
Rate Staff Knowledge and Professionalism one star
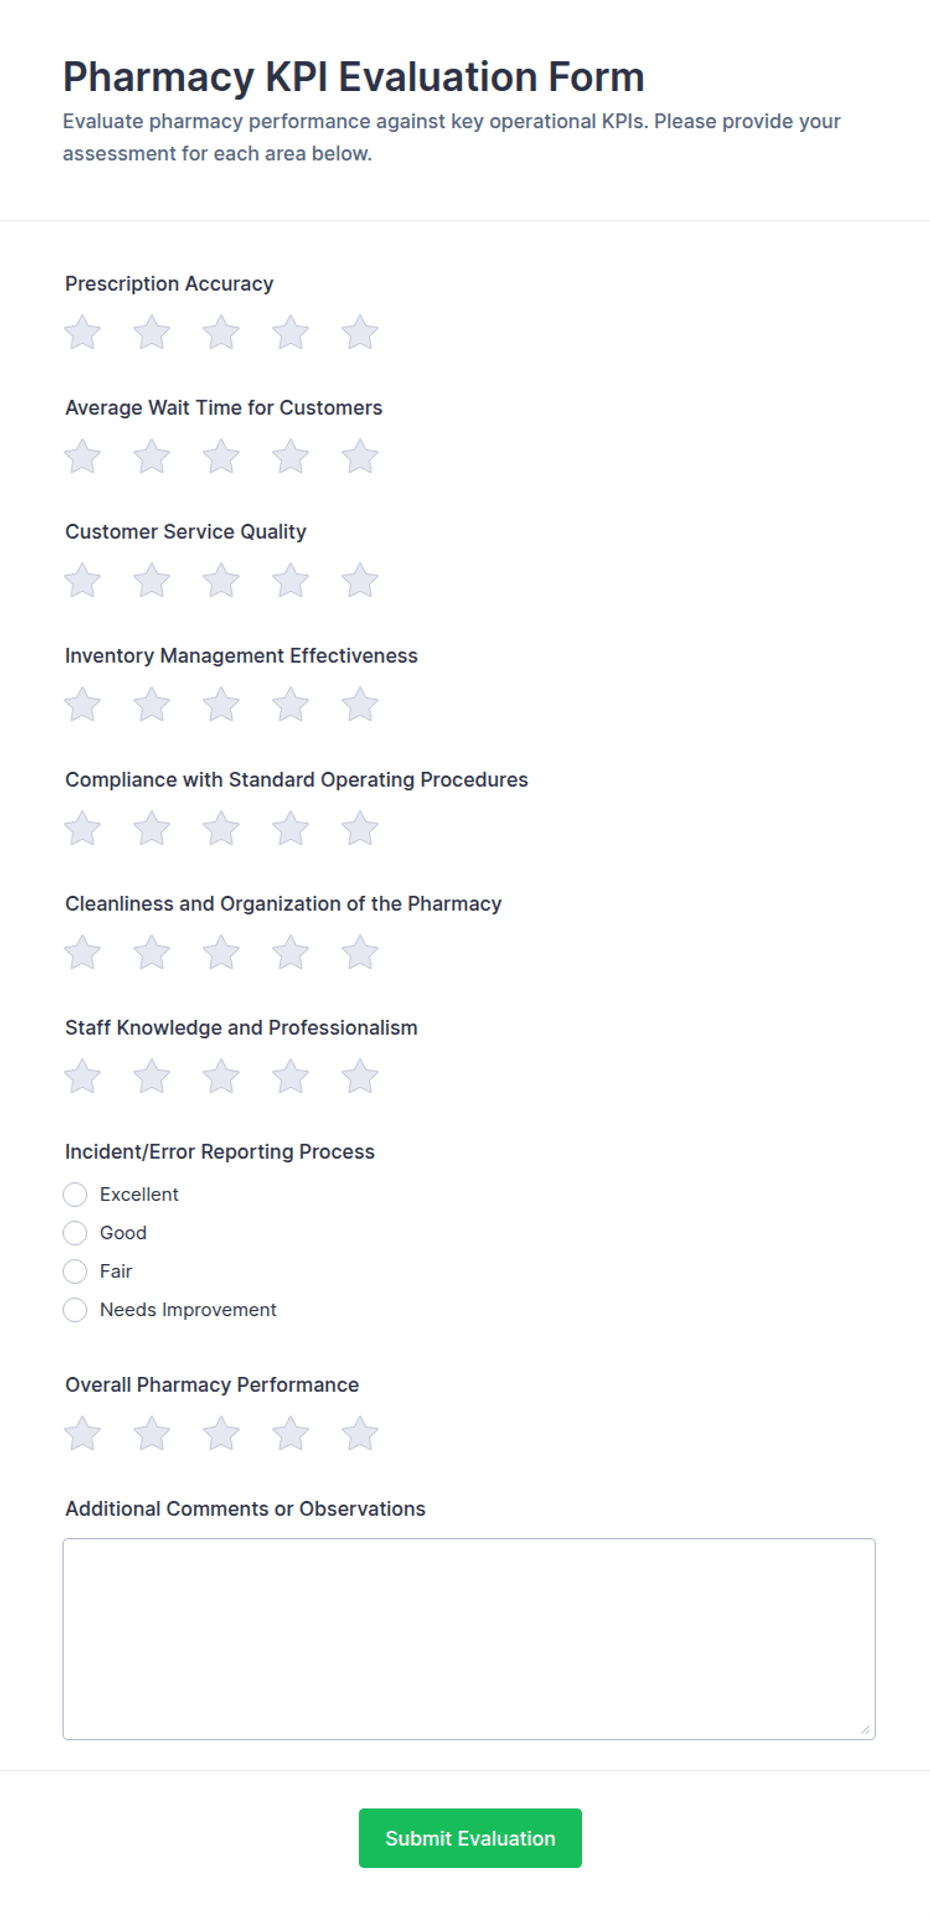click(x=83, y=1077)
